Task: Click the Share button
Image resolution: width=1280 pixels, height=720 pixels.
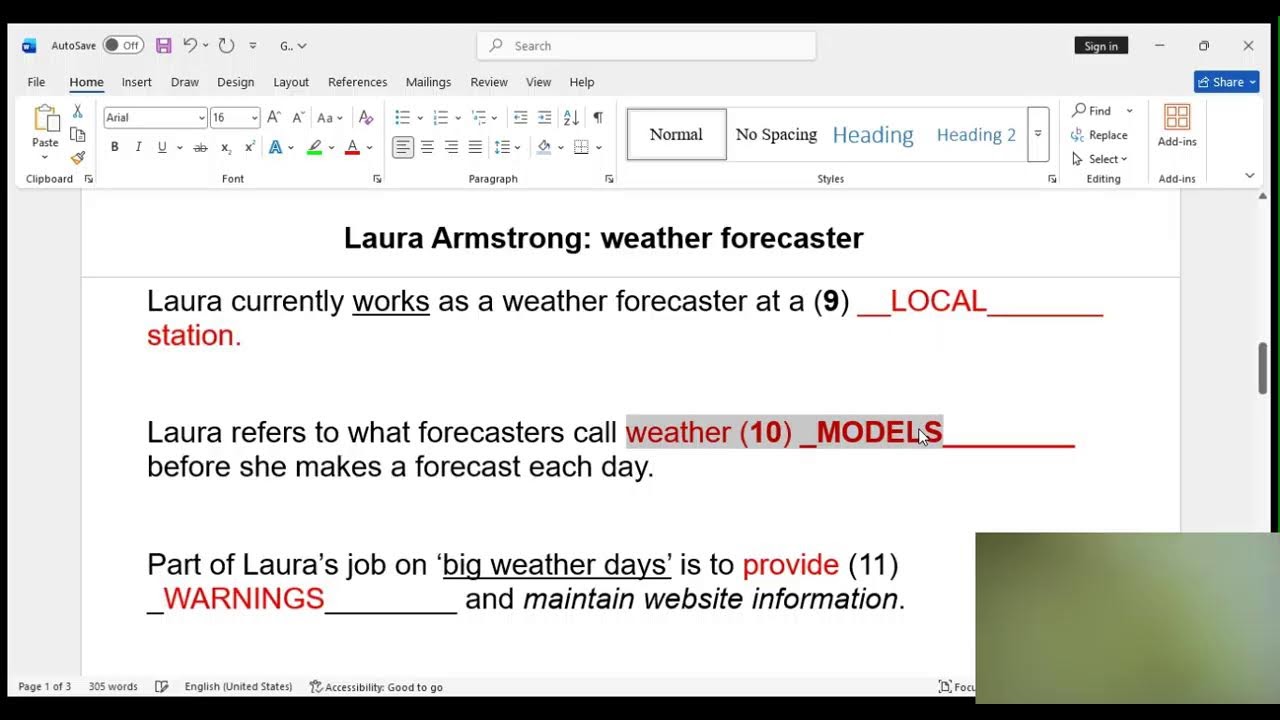Action: [1226, 82]
